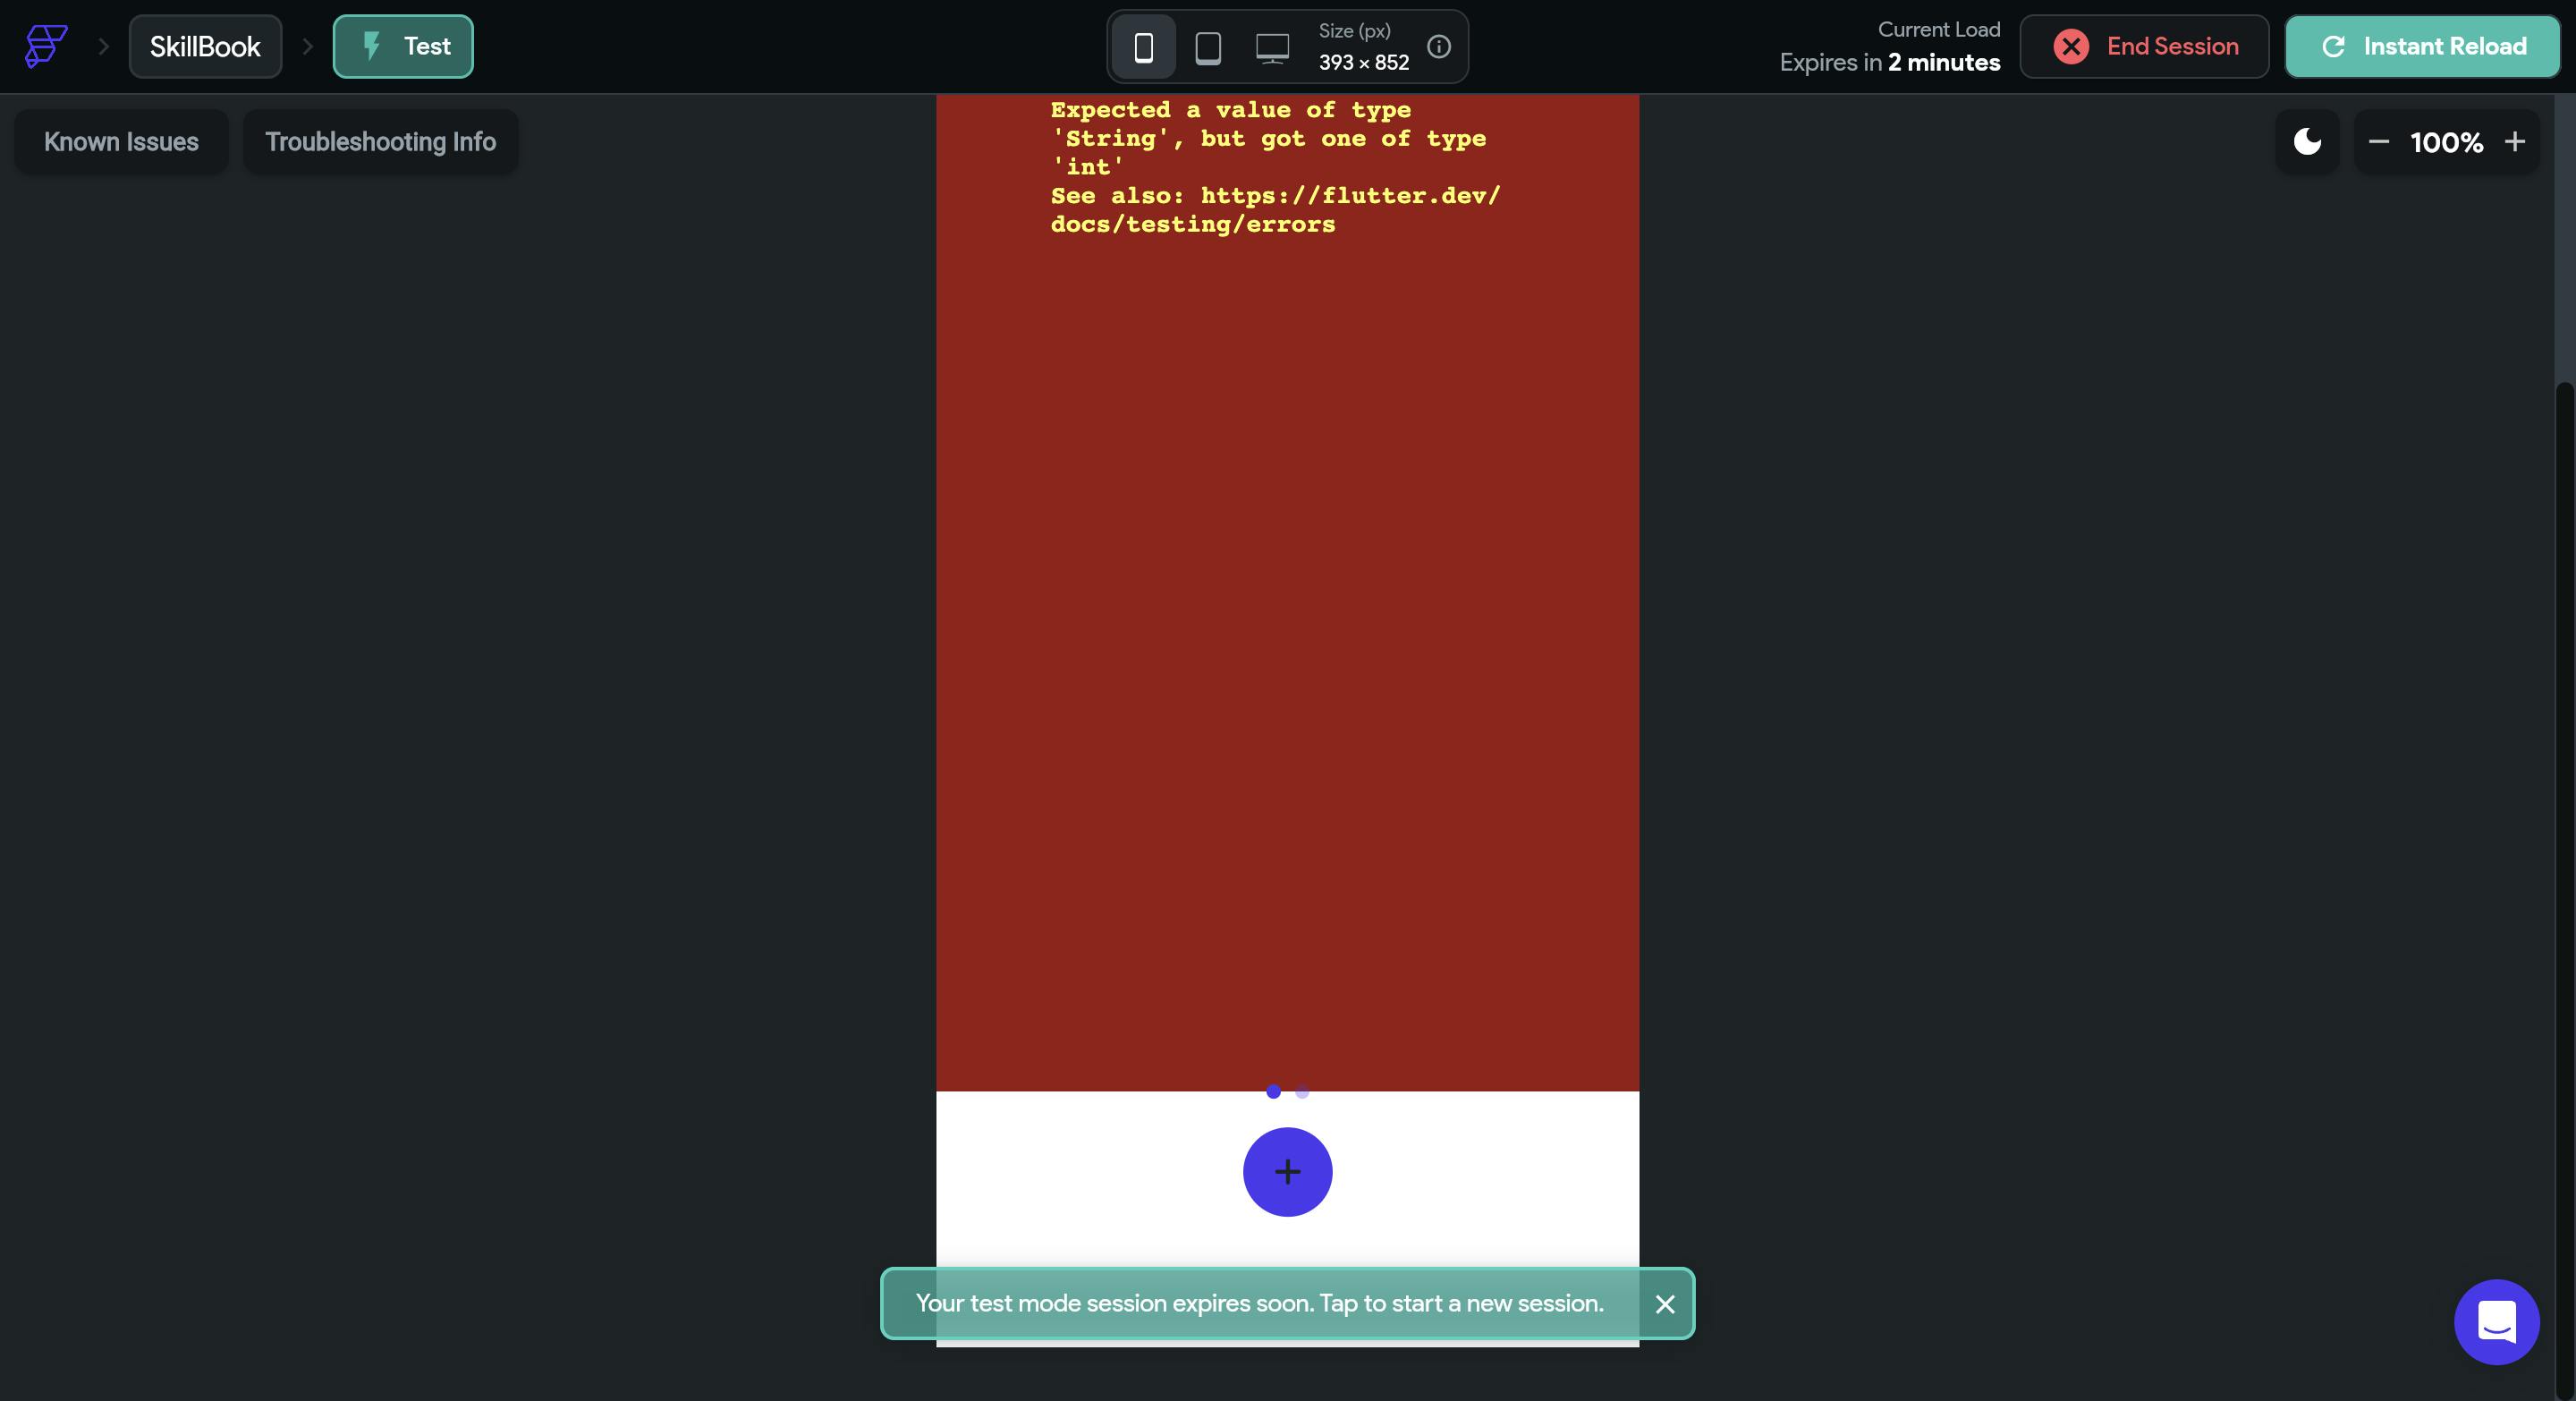Select the phone device preview icon
Image resolution: width=2576 pixels, height=1401 pixels.
(x=1144, y=47)
